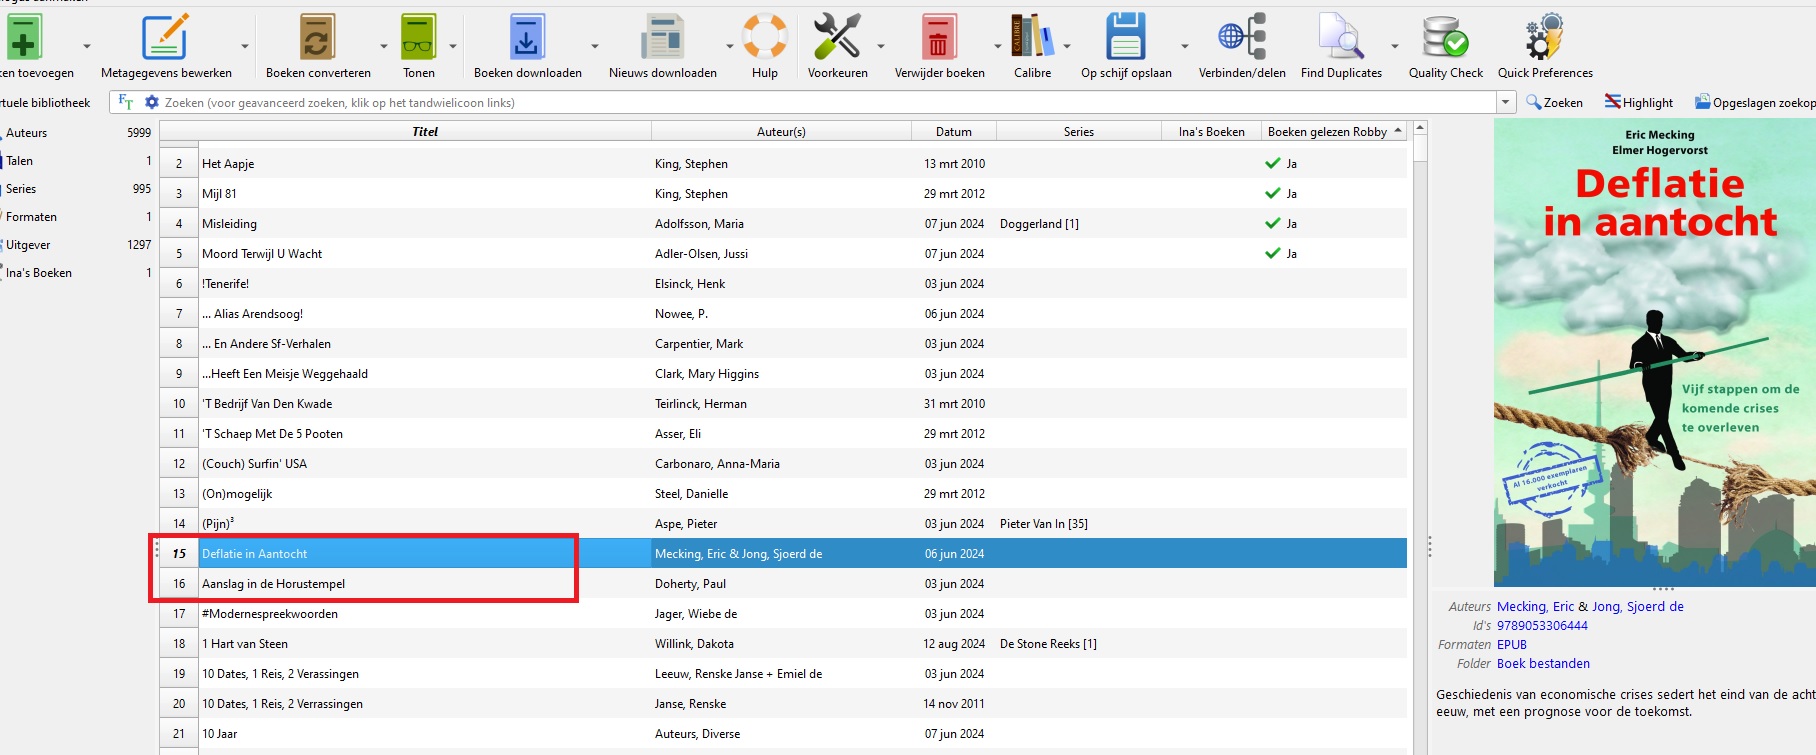Click ISBN link 9789053306444
Screen dimensions: 1816x755
click(1542, 626)
